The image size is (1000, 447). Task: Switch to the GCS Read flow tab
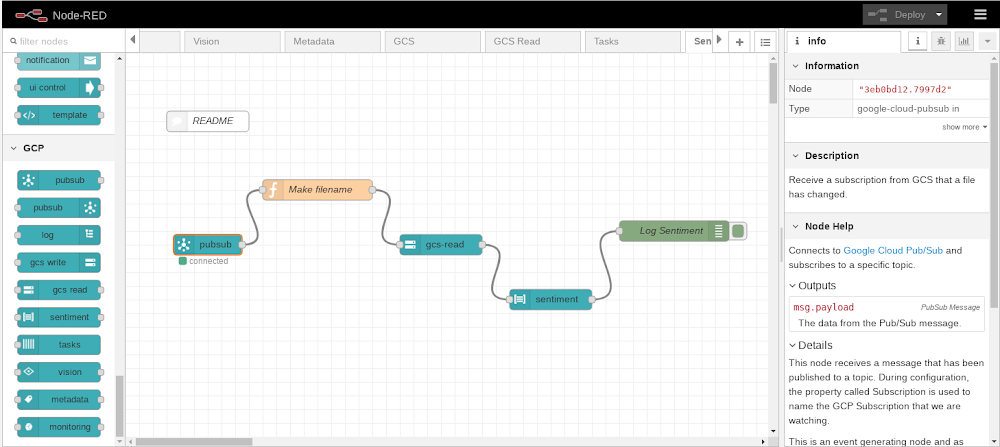click(533, 41)
